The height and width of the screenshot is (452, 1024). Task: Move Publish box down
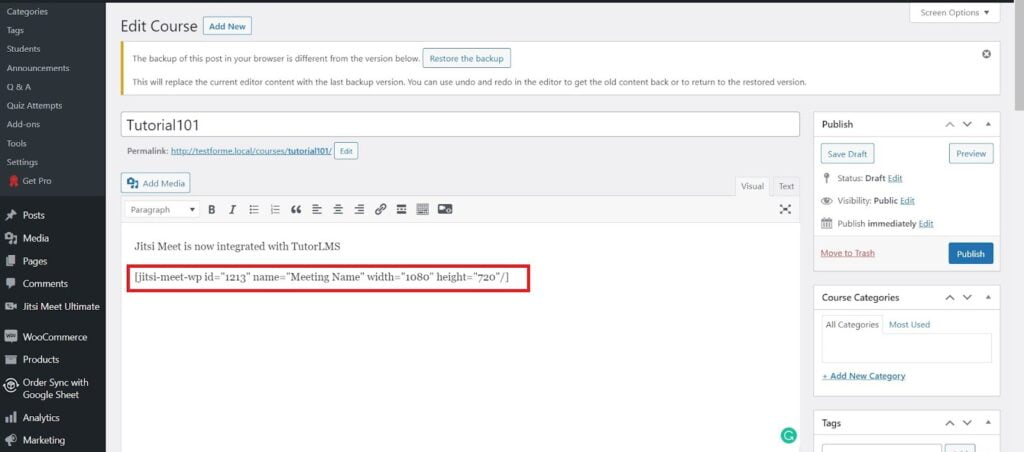pos(967,124)
